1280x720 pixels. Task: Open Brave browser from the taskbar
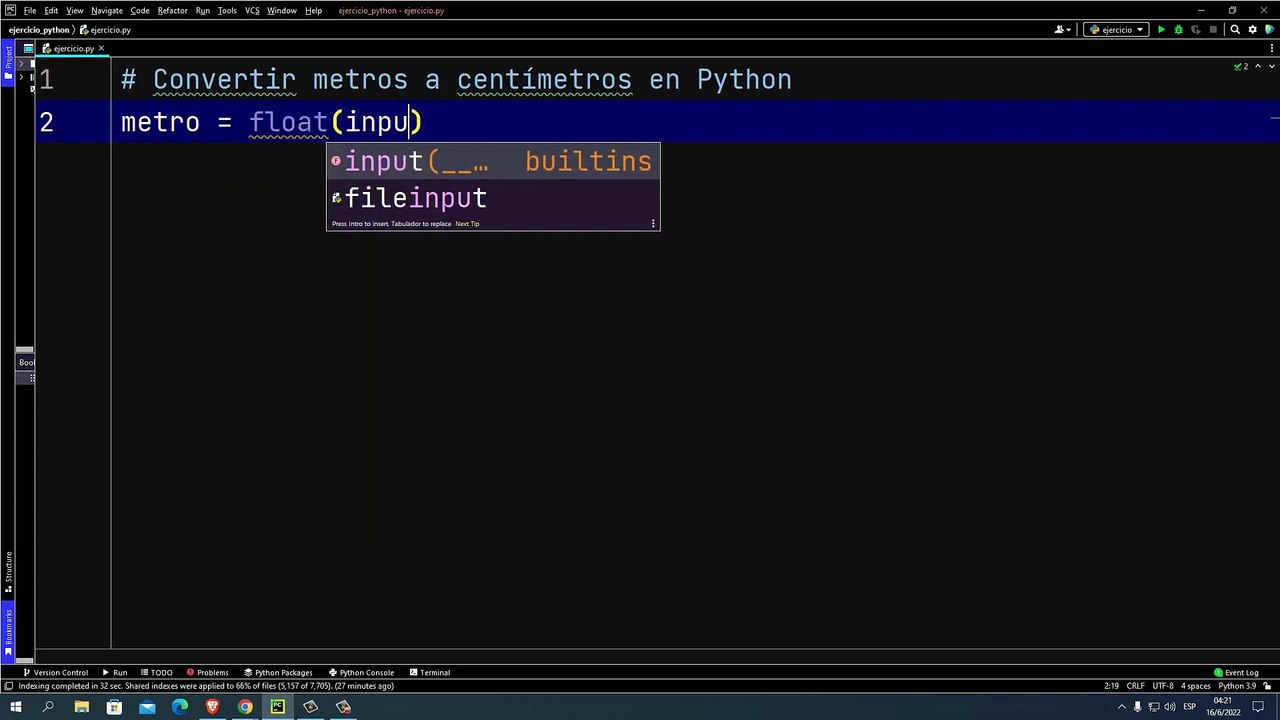tap(212, 707)
